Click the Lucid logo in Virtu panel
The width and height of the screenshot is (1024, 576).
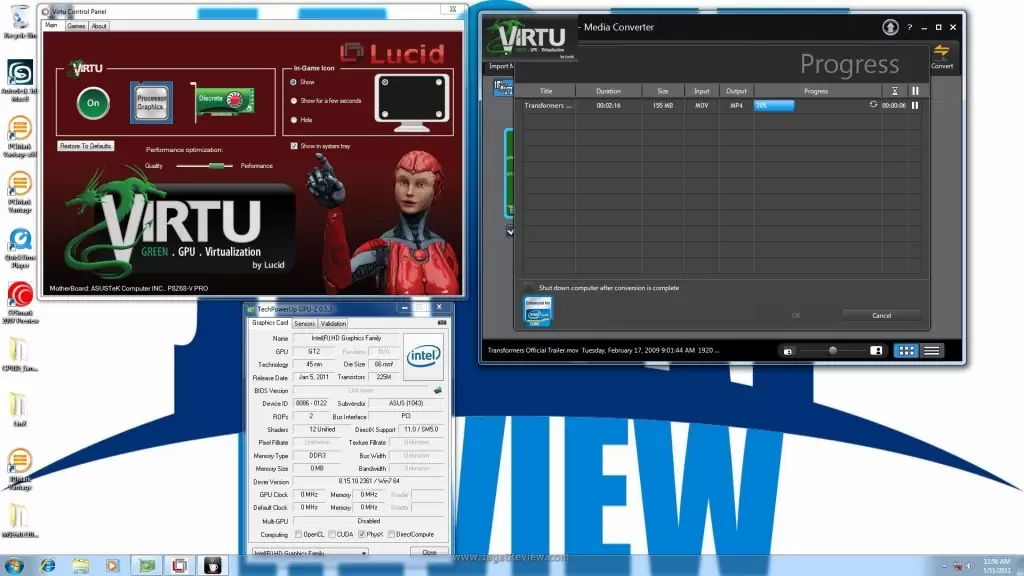(x=392, y=54)
